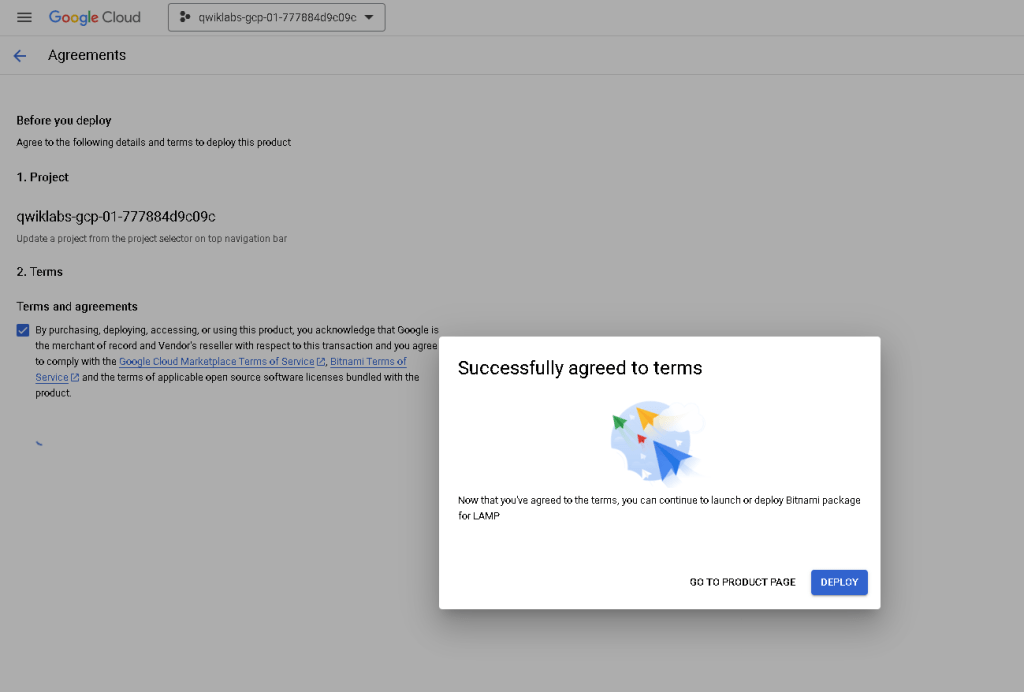
Task: Click the Google Cloud logo
Action: click(95, 18)
